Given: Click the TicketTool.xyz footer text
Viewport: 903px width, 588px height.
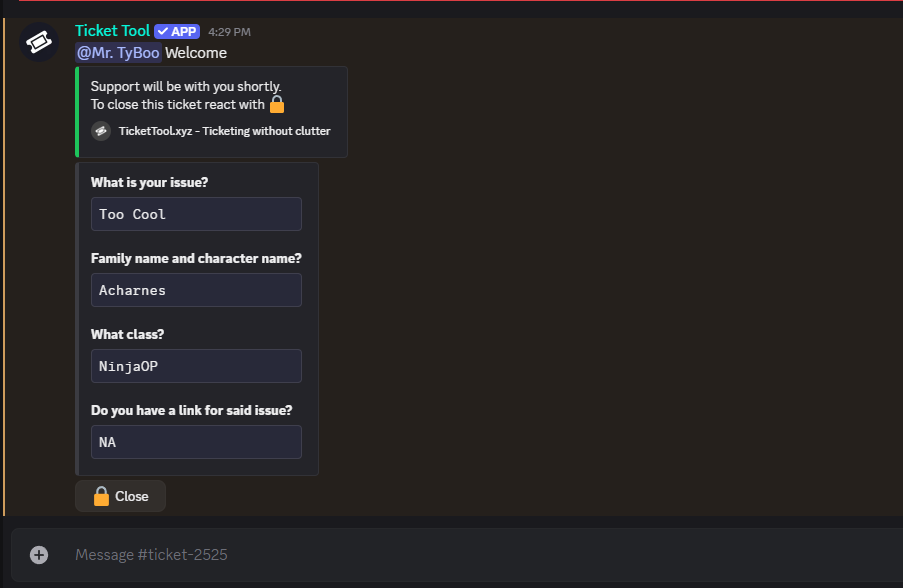Looking at the screenshot, I should click(224, 131).
